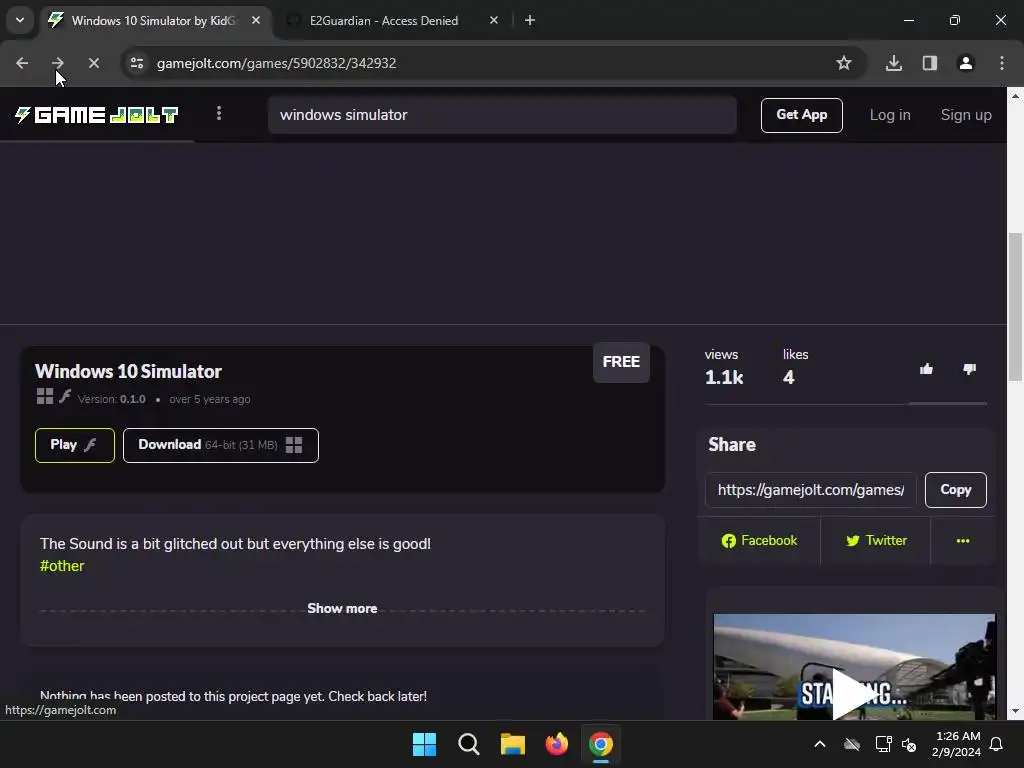This screenshot has height=768, width=1024.
Task: Dislike the game with thumbs down
Action: click(x=969, y=370)
